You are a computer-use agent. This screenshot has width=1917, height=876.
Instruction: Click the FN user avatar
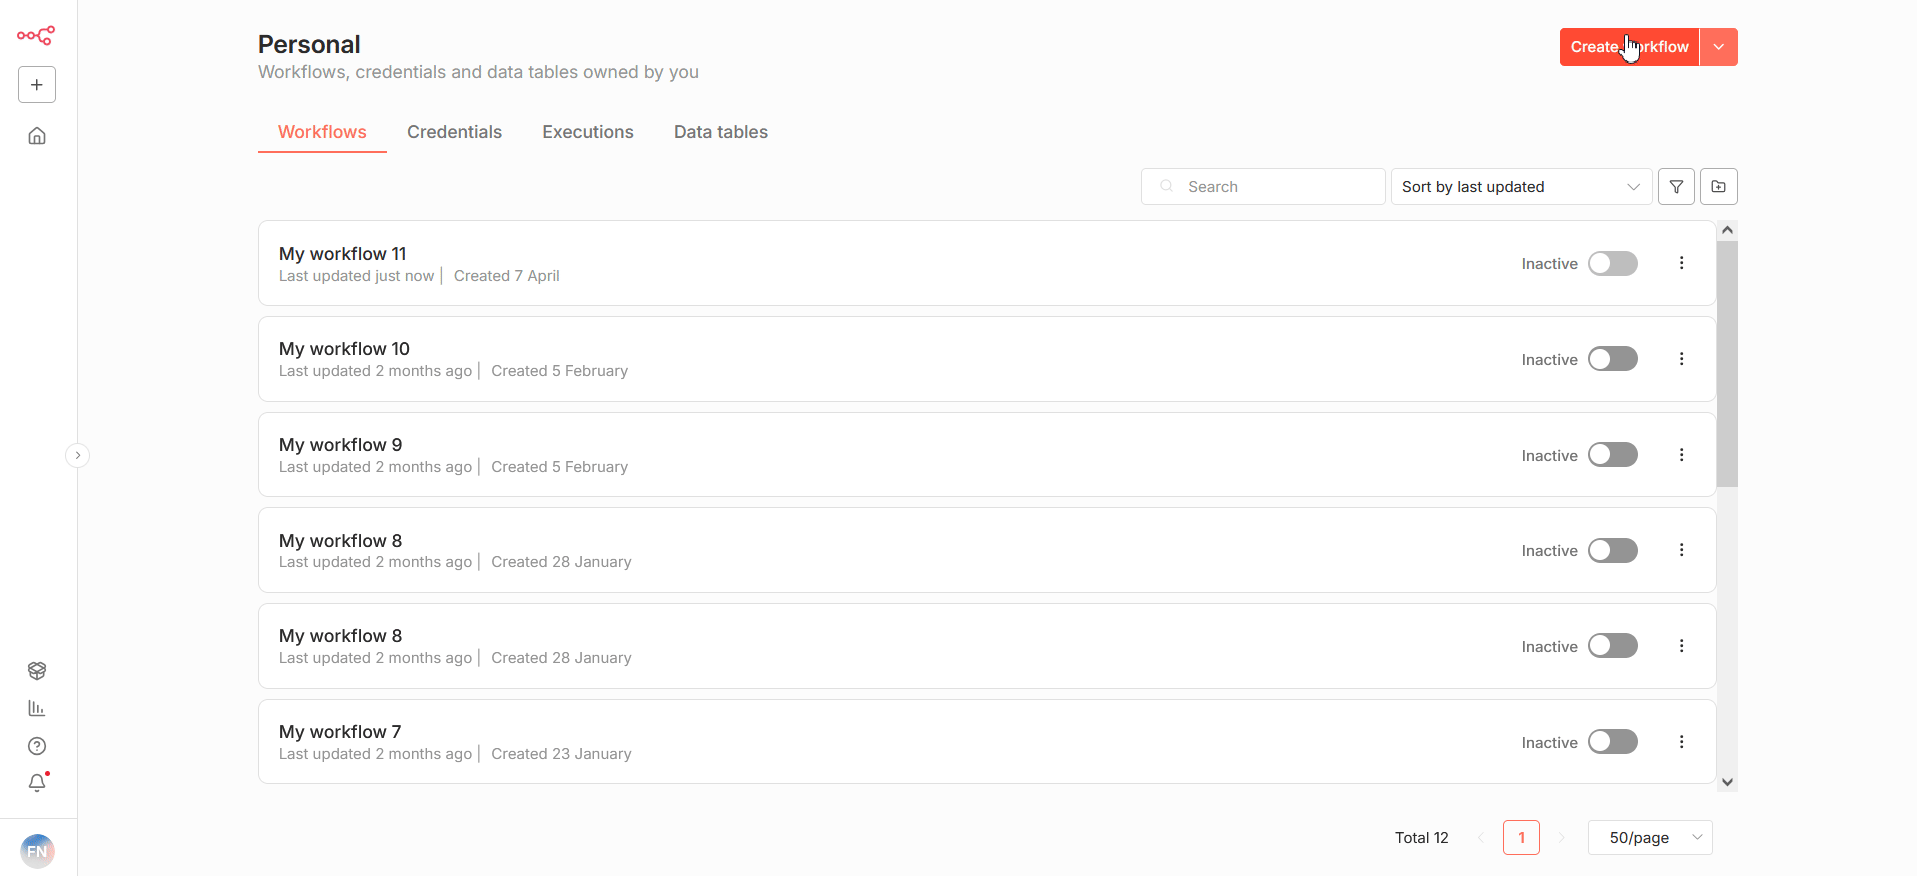37,851
